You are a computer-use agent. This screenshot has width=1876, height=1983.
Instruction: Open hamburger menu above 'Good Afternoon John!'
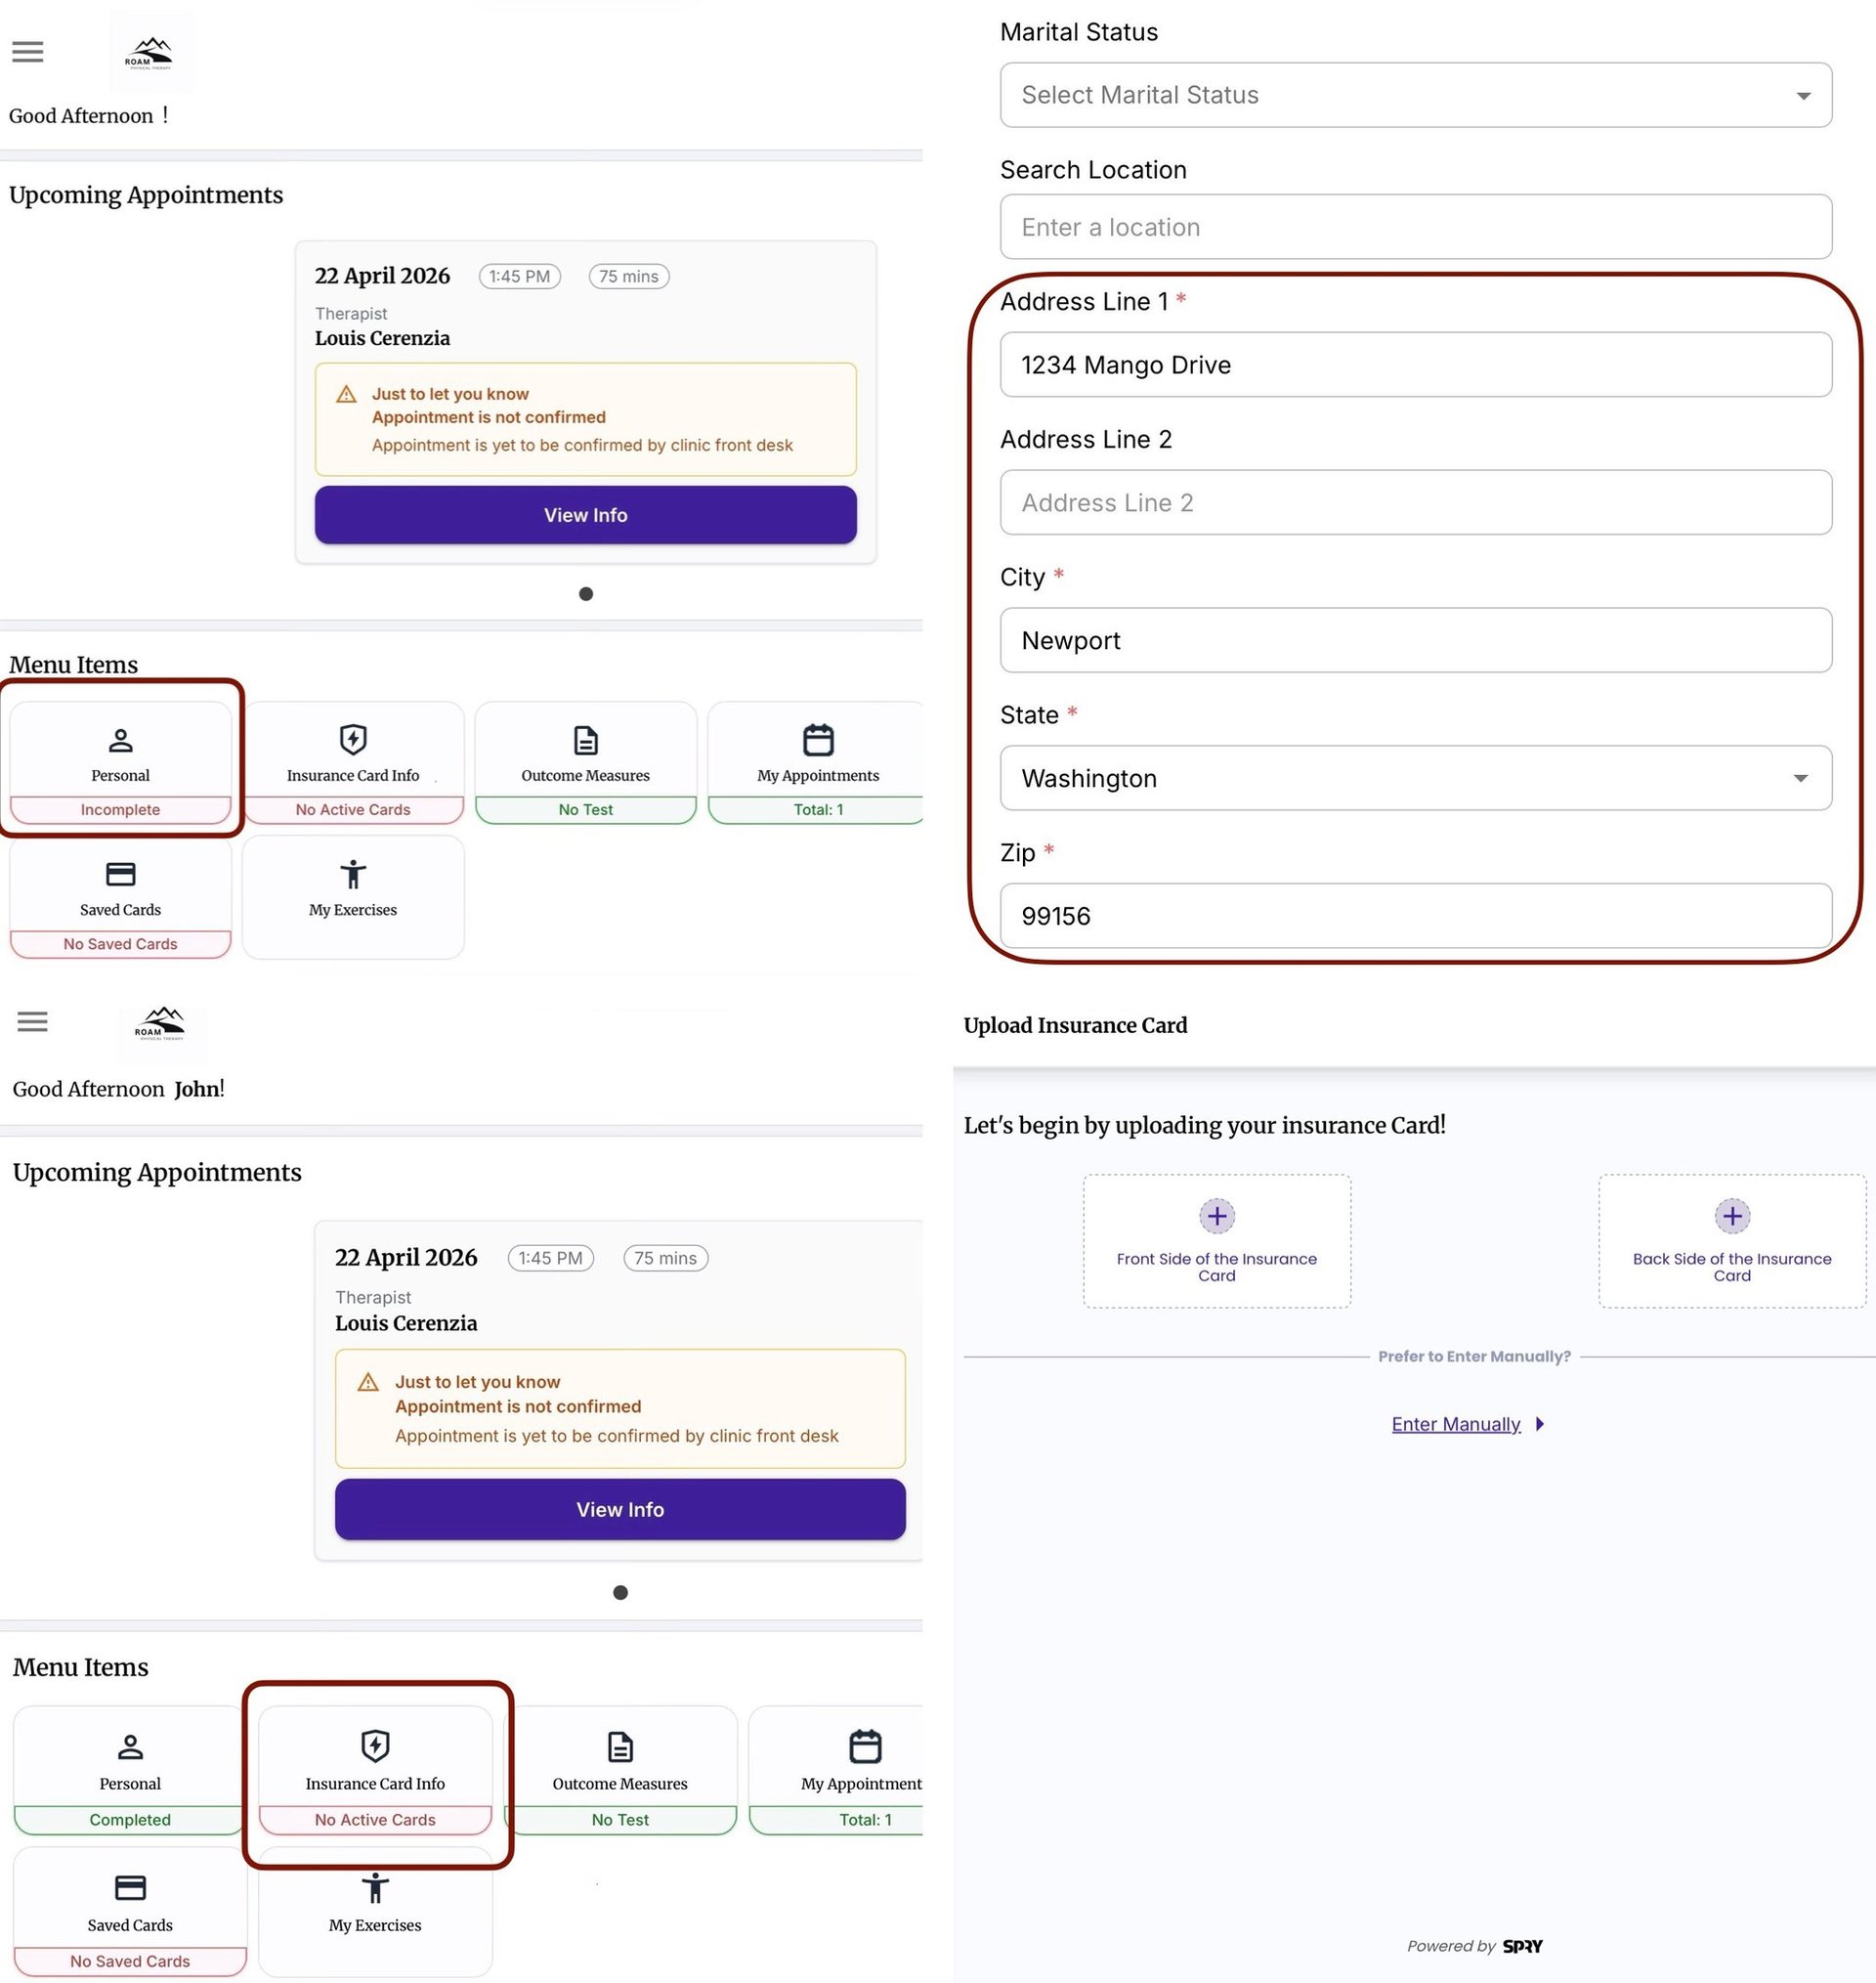pyautogui.click(x=32, y=1021)
